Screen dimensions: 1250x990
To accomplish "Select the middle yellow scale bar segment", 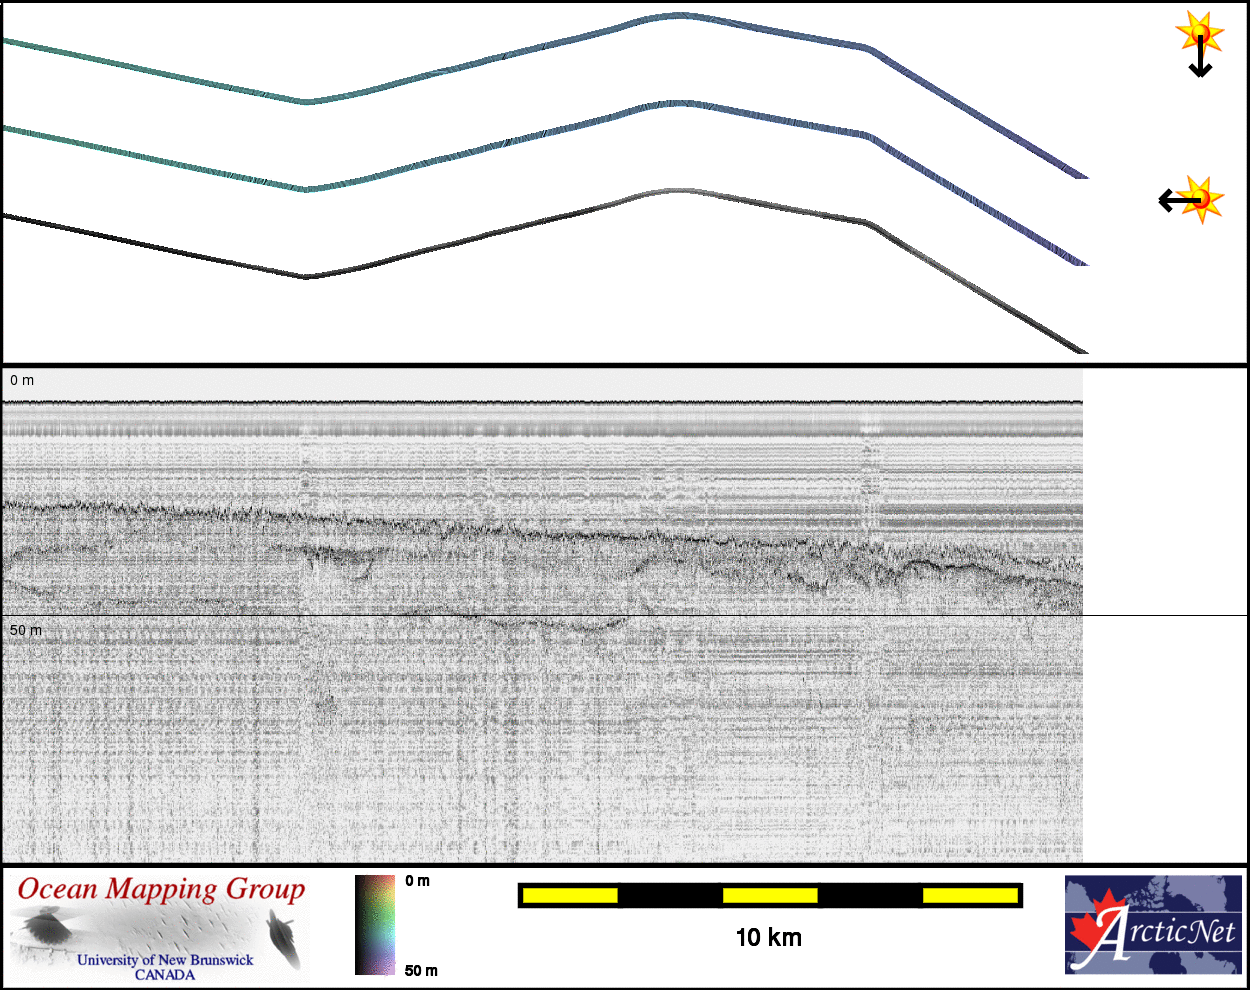I will coord(770,895).
